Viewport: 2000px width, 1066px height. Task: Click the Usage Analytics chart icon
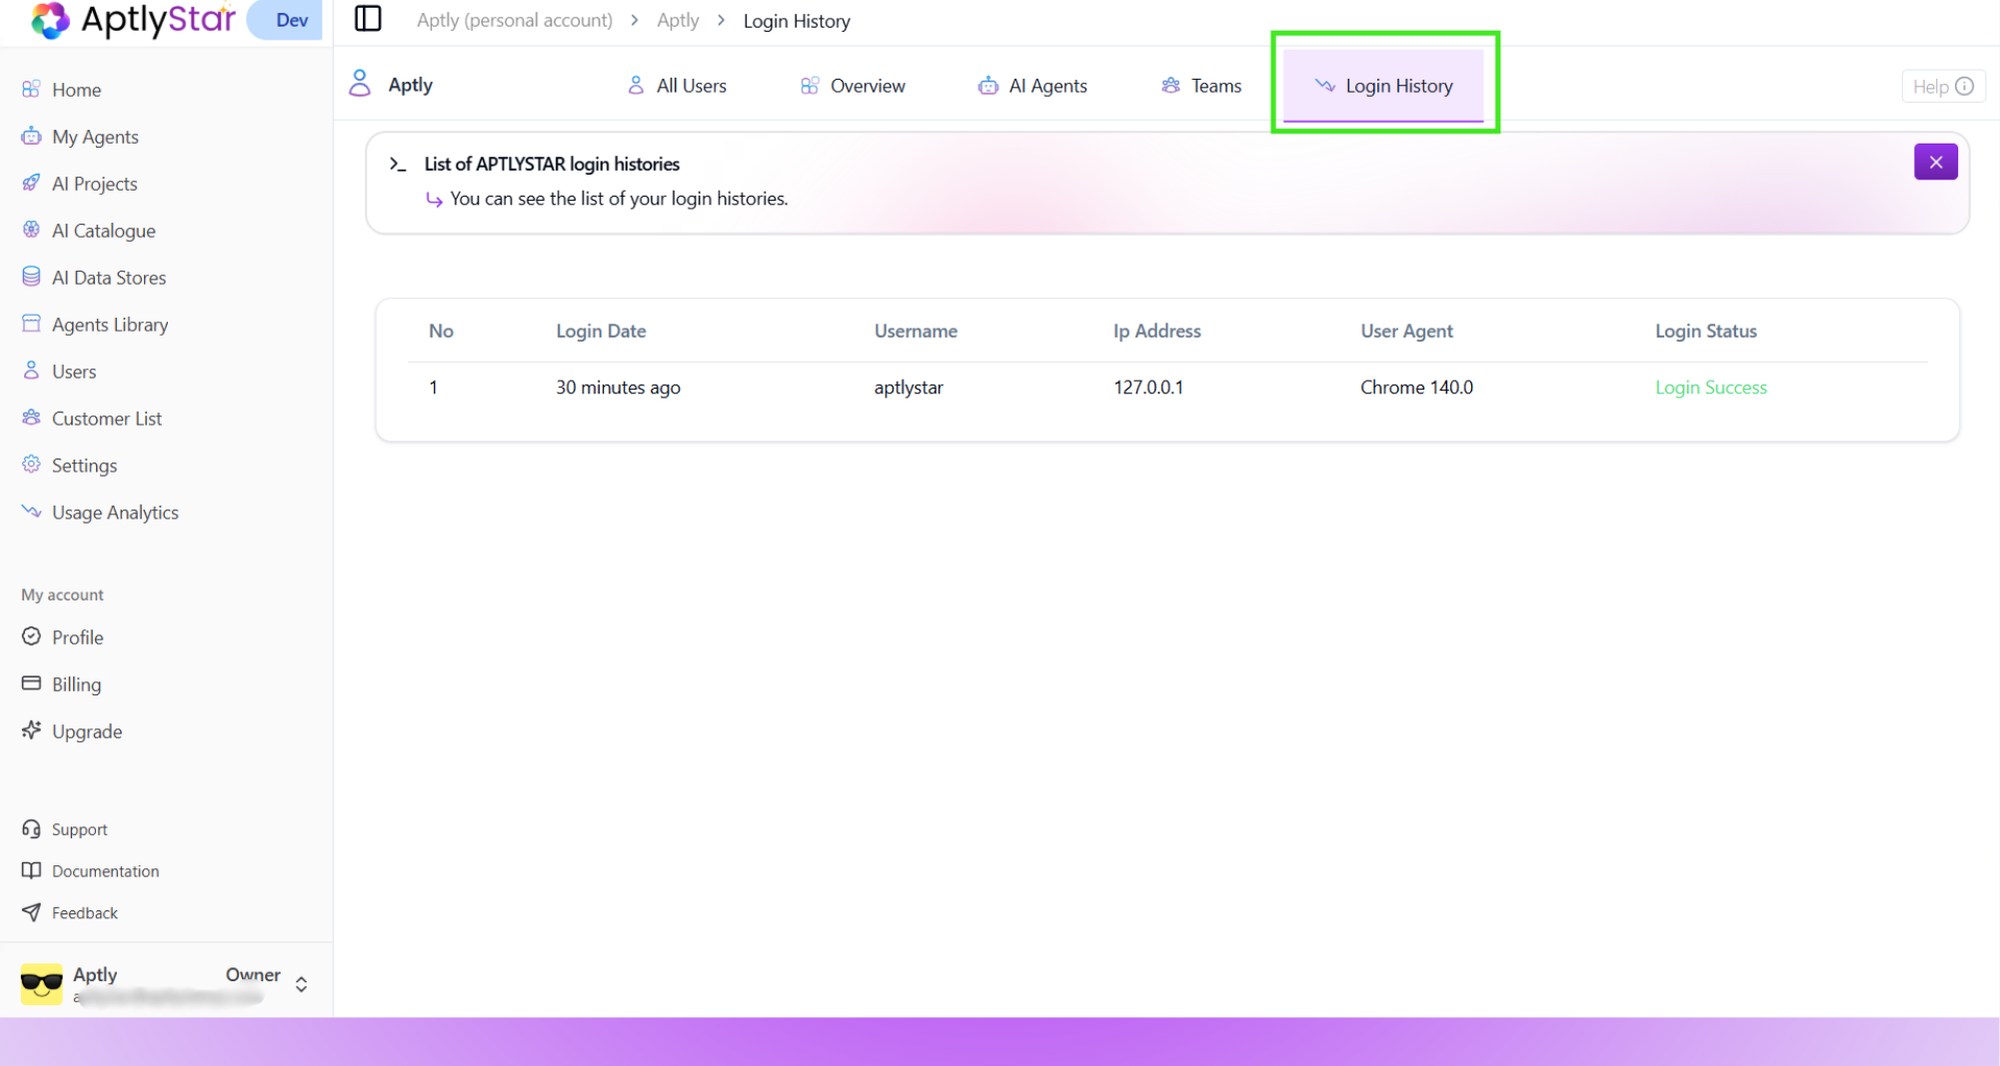click(x=31, y=512)
